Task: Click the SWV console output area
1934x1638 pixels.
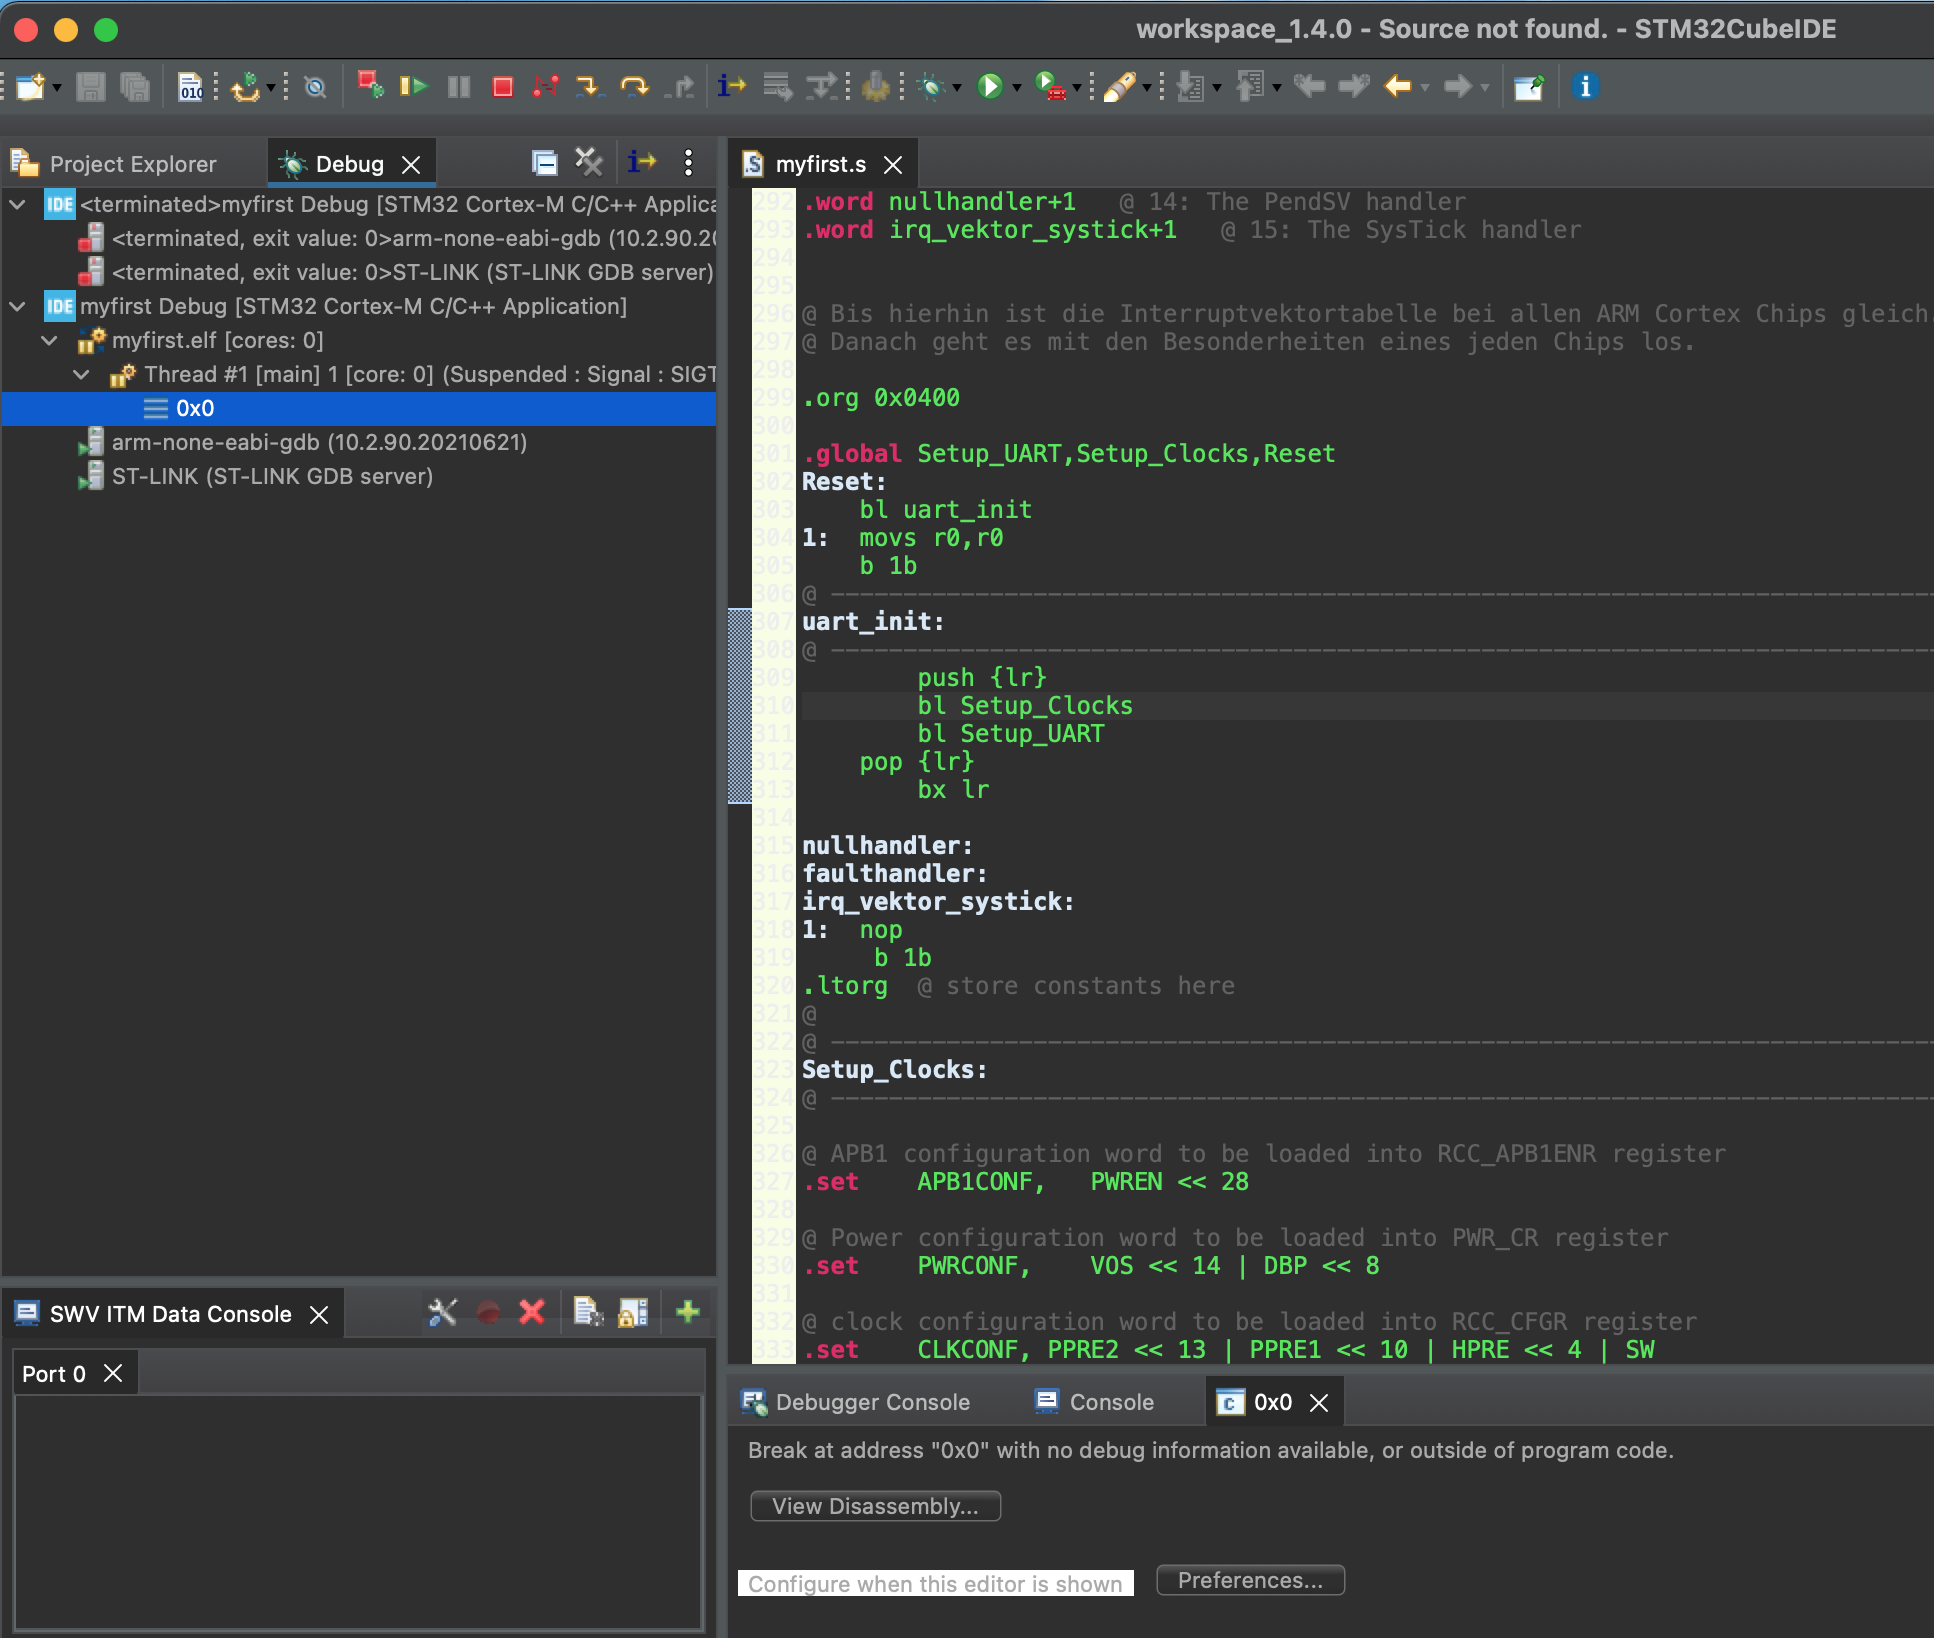Action: click(x=358, y=1512)
